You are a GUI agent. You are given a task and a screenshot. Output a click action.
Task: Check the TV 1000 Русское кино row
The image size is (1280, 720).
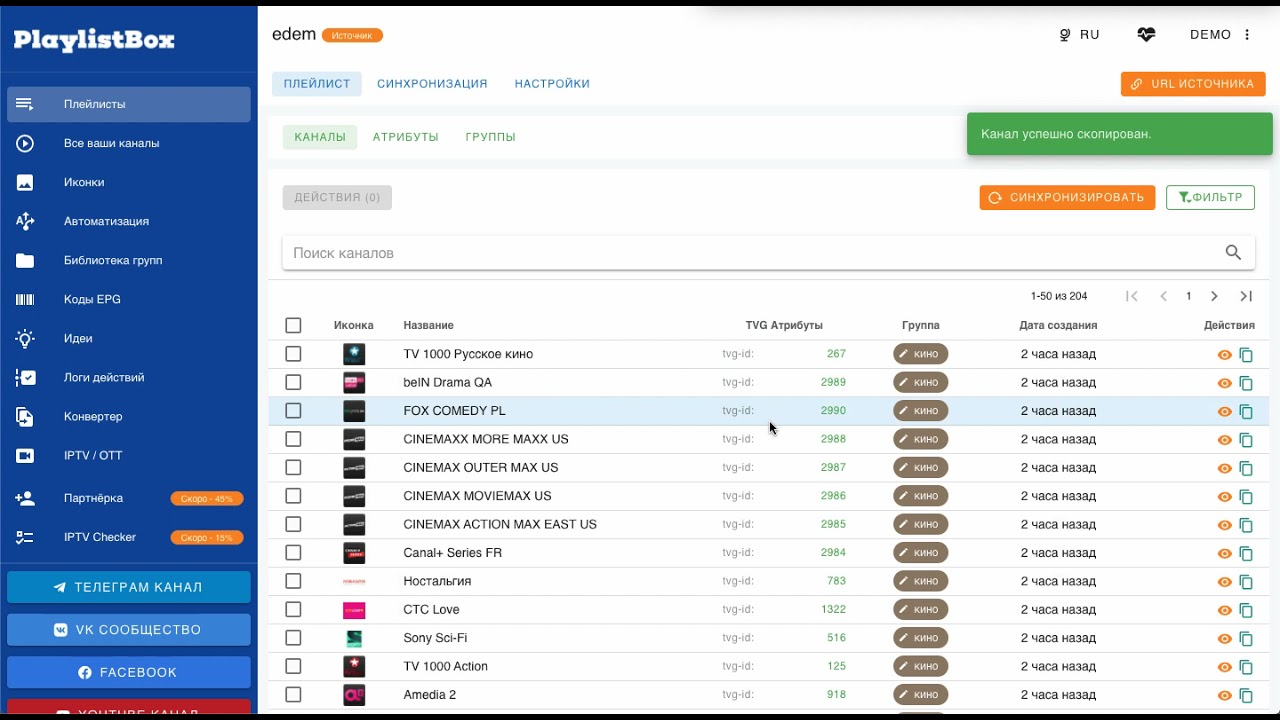(293, 354)
